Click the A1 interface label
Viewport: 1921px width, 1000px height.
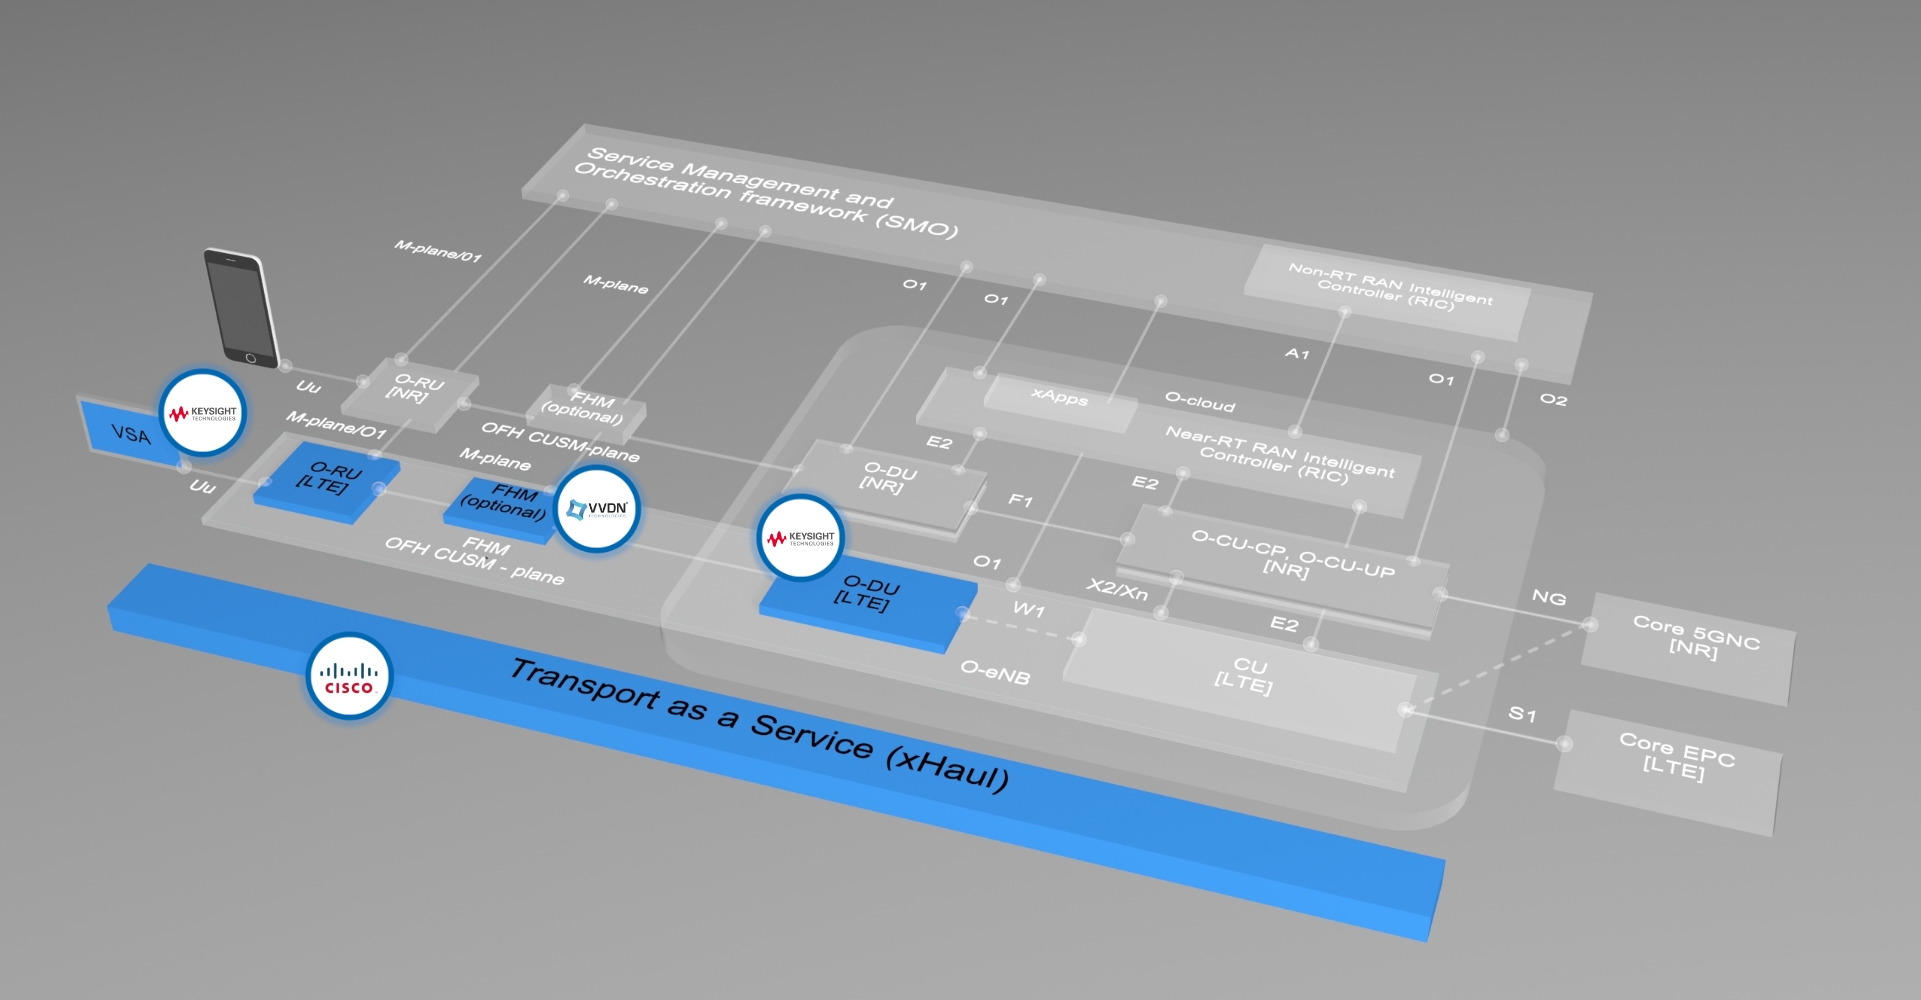click(x=1297, y=353)
